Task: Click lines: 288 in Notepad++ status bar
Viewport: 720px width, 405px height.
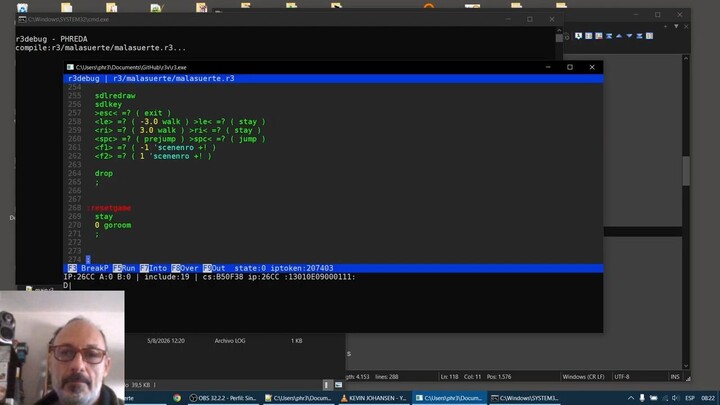Action: tap(387, 377)
